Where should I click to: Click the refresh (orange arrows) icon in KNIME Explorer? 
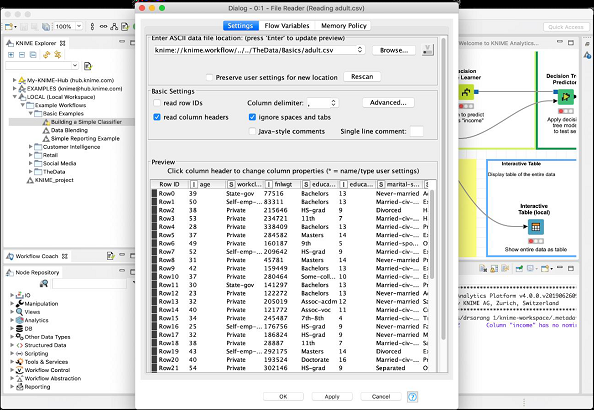(47, 55)
